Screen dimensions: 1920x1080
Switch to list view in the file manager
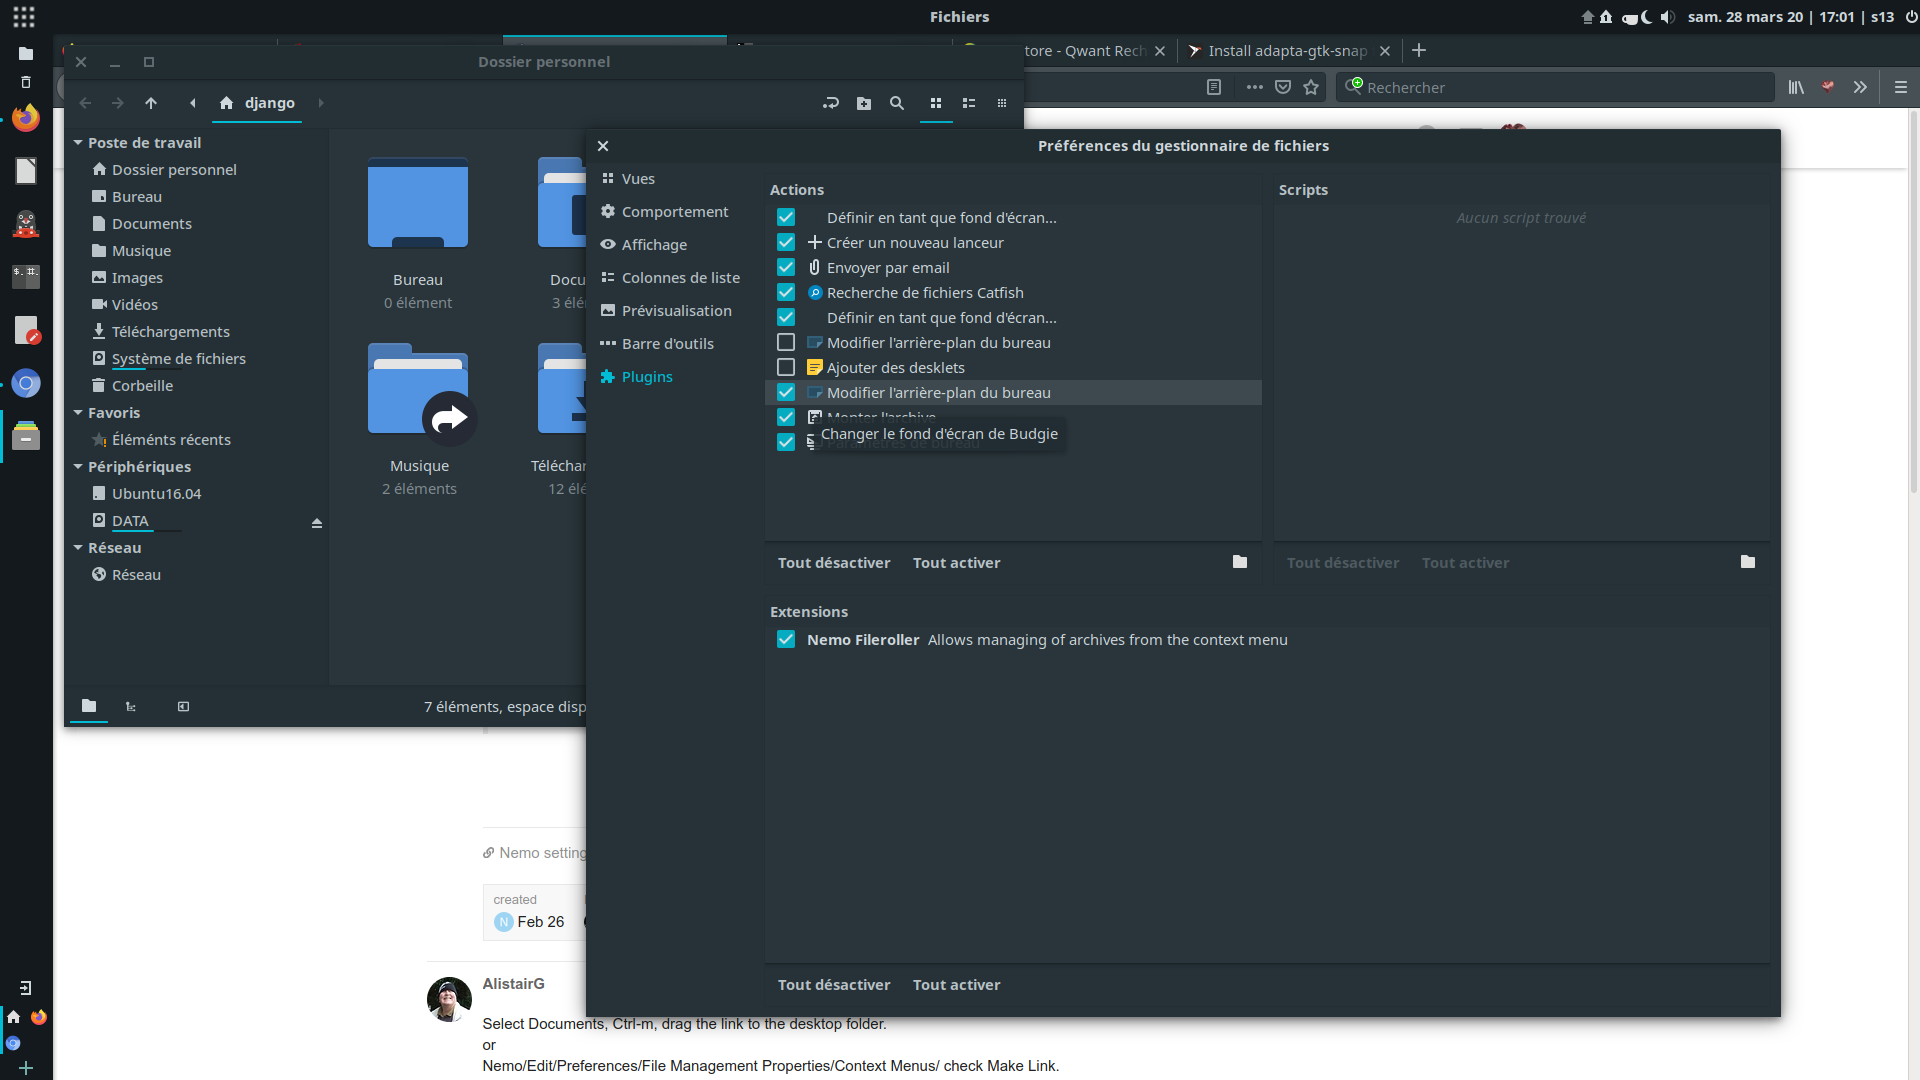[969, 103]
